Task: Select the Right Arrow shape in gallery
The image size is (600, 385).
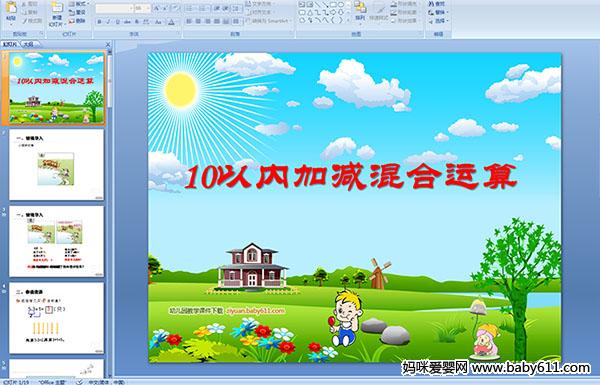Action: (x=333, y=12)
